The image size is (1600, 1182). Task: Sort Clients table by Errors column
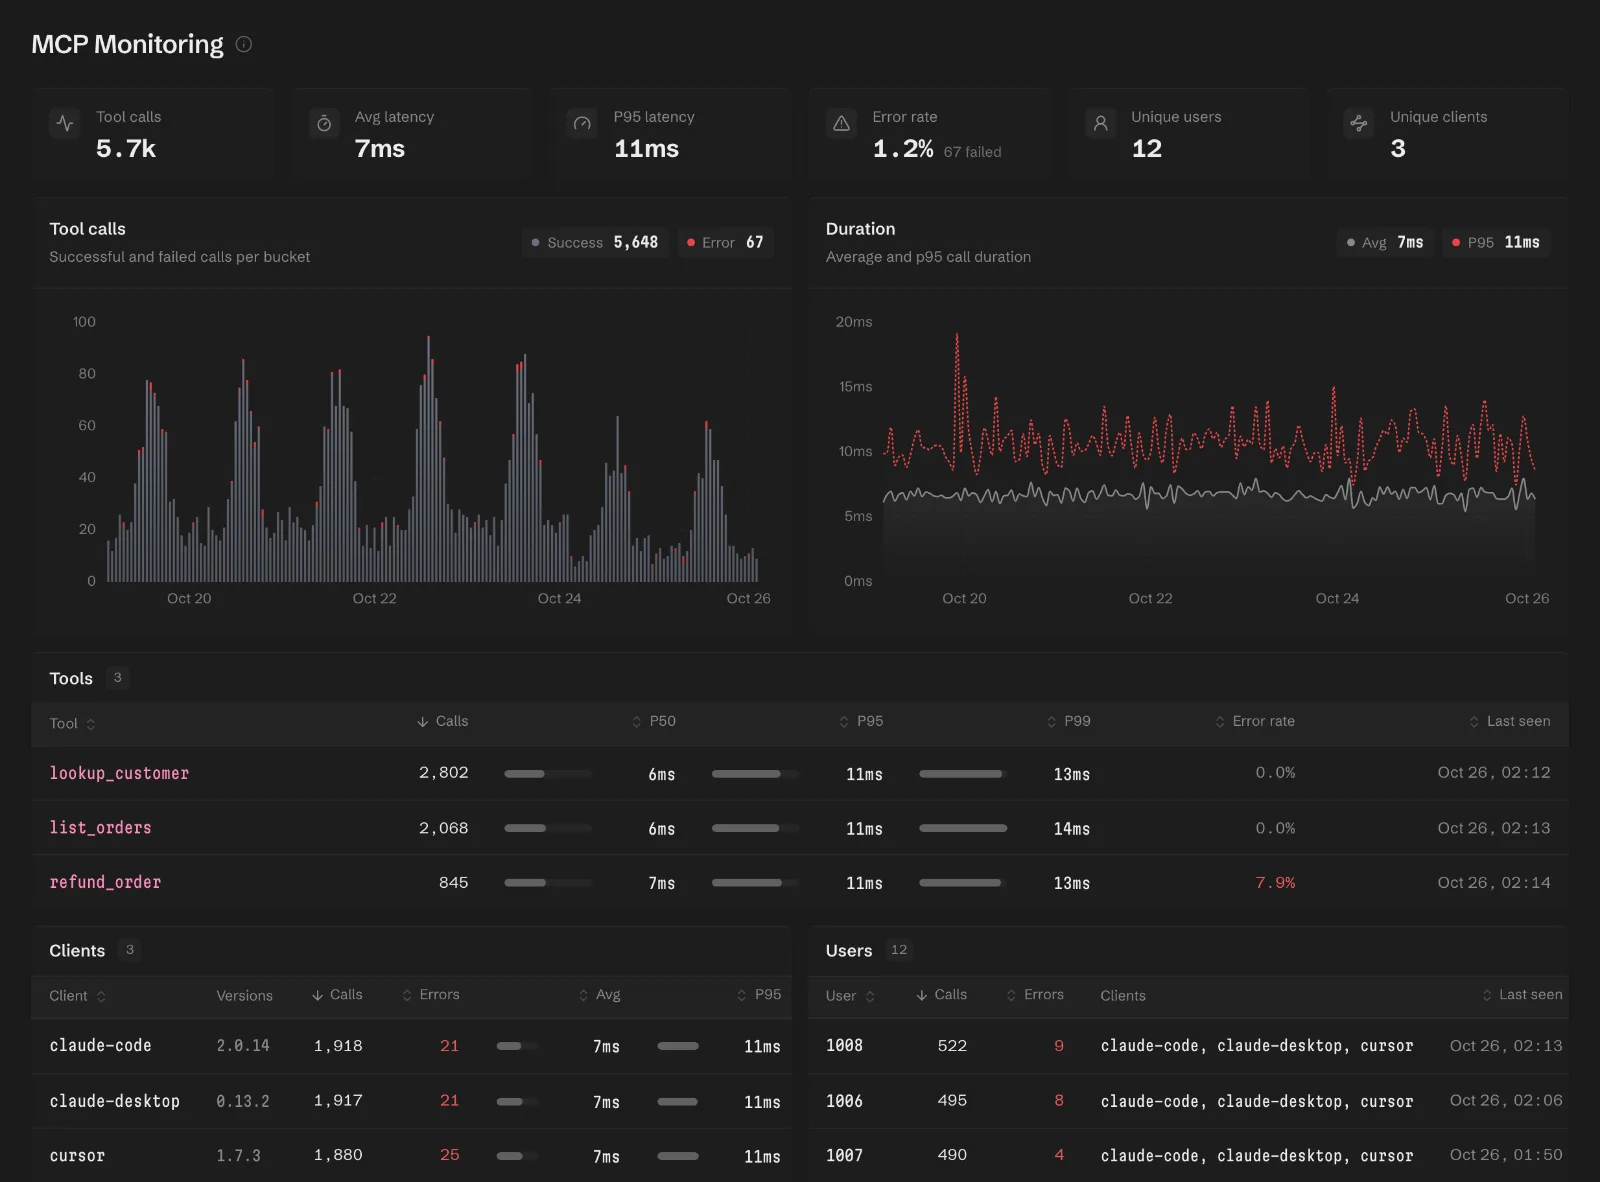pos(431,995)
